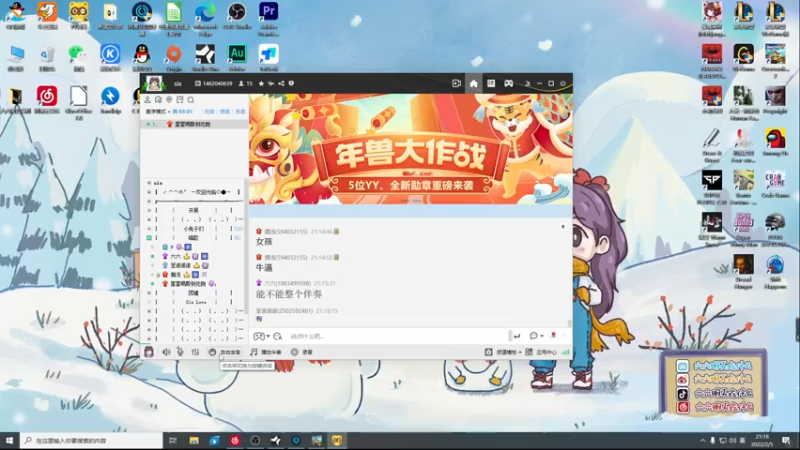Click the online user count 15
The width and height of the screenshot is (800, 450).
pos(246,83)
